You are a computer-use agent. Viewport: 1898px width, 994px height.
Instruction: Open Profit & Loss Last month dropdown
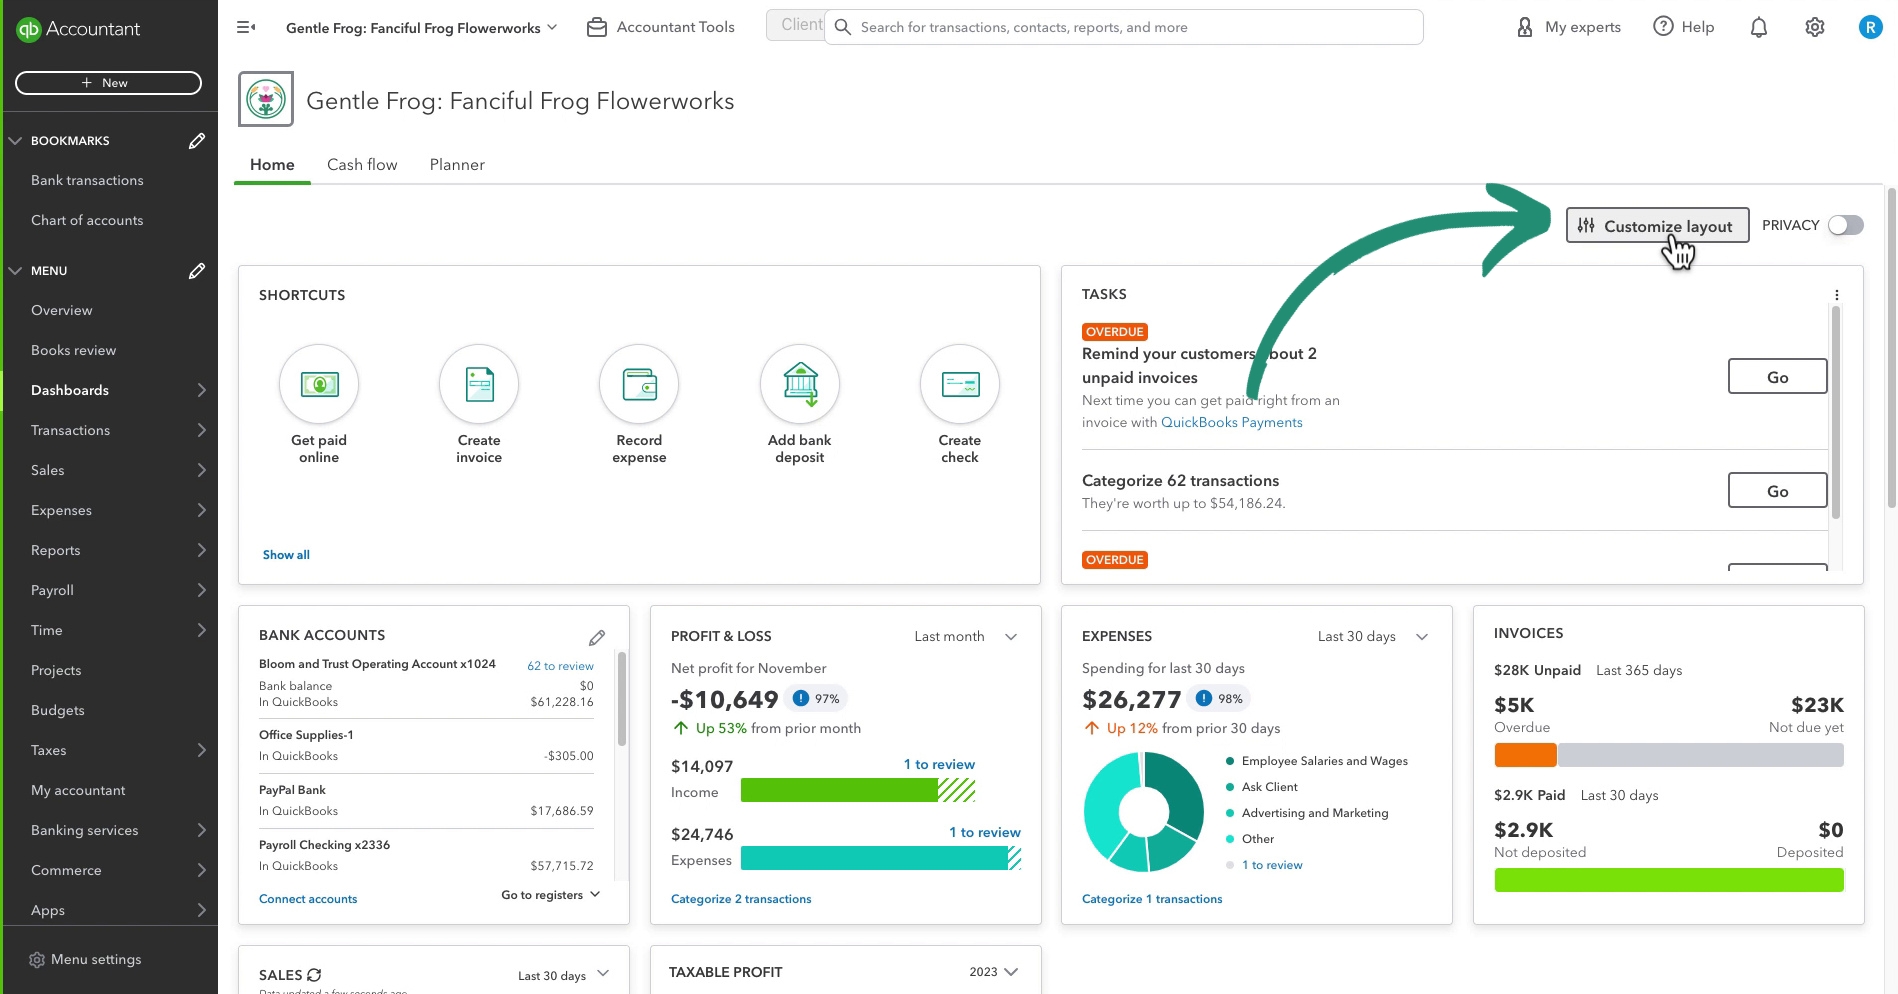click(965, 636)
